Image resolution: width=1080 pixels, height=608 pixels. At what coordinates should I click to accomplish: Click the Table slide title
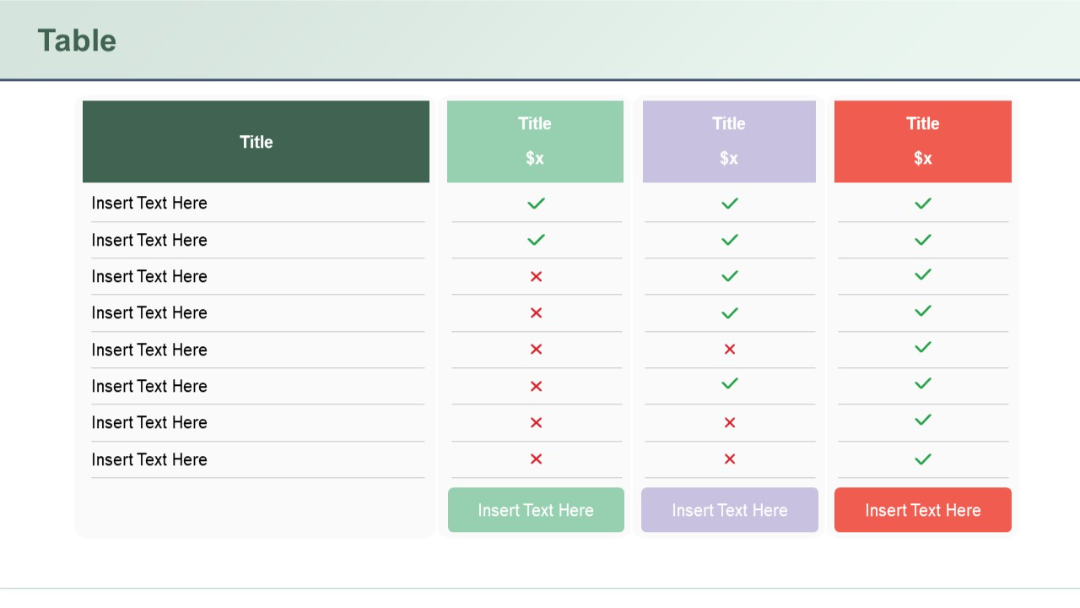coord(78,41)
